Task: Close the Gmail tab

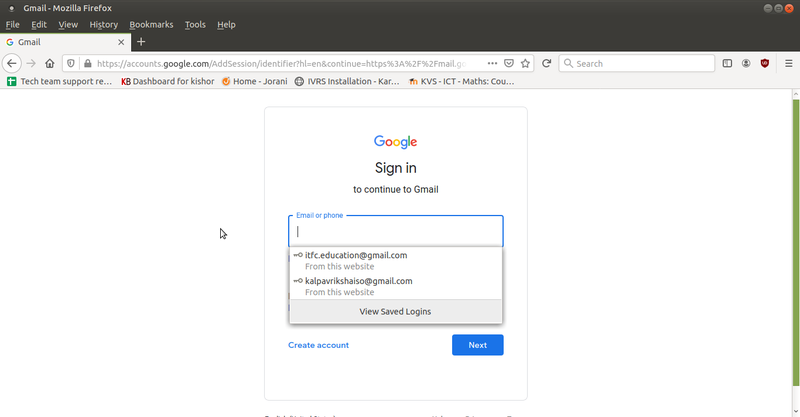Action: (121, 42)
